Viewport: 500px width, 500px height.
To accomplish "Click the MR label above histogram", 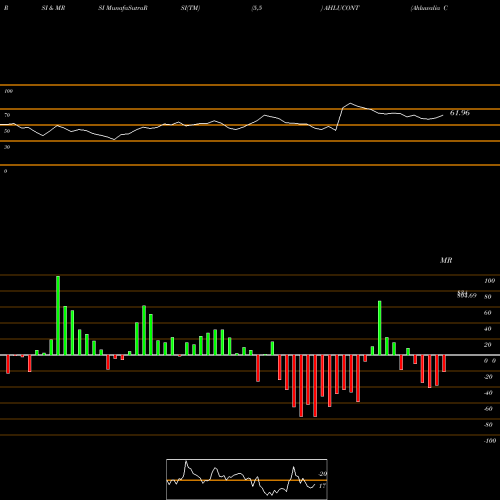I will (x=446, y=260).
